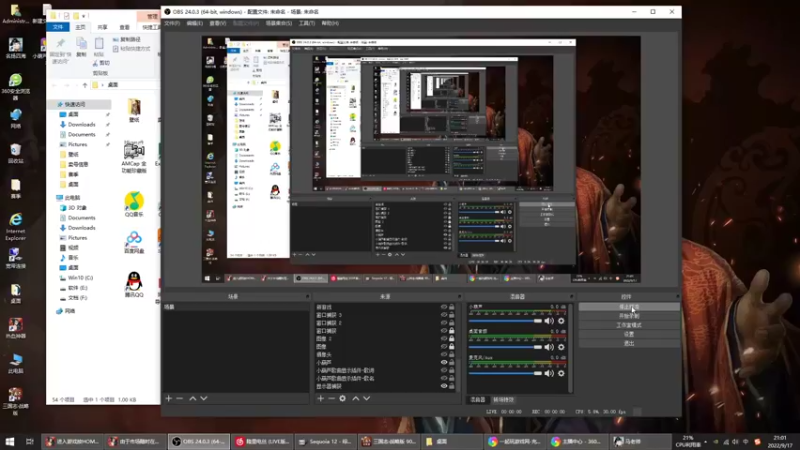
Task: Open source properties gear in Sources panel
Action: (x=343, y=398)
